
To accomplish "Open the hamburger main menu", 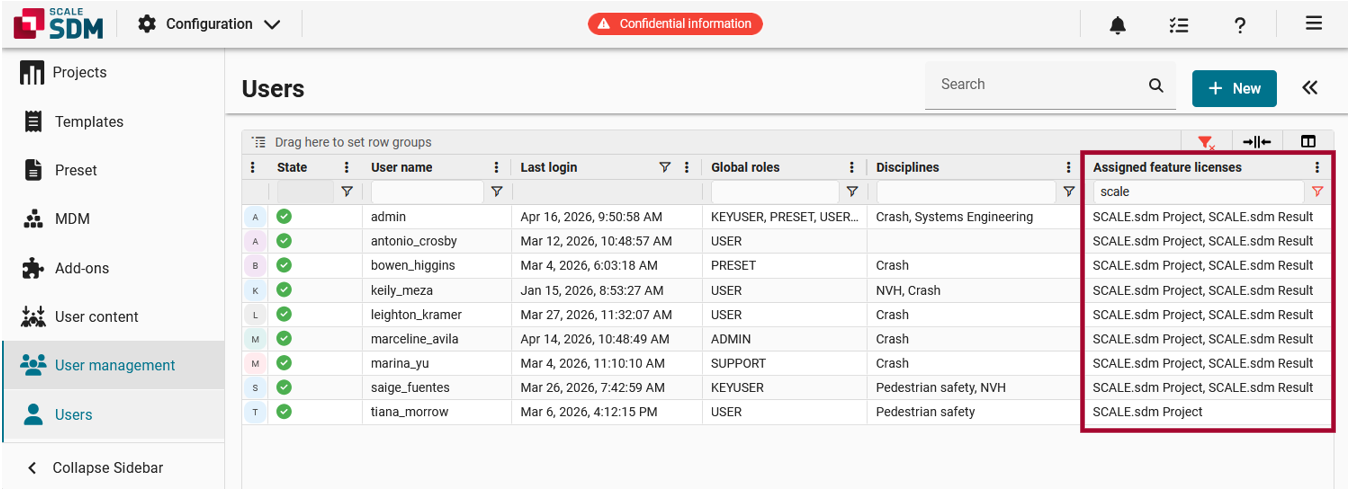I will (1314, 24).
